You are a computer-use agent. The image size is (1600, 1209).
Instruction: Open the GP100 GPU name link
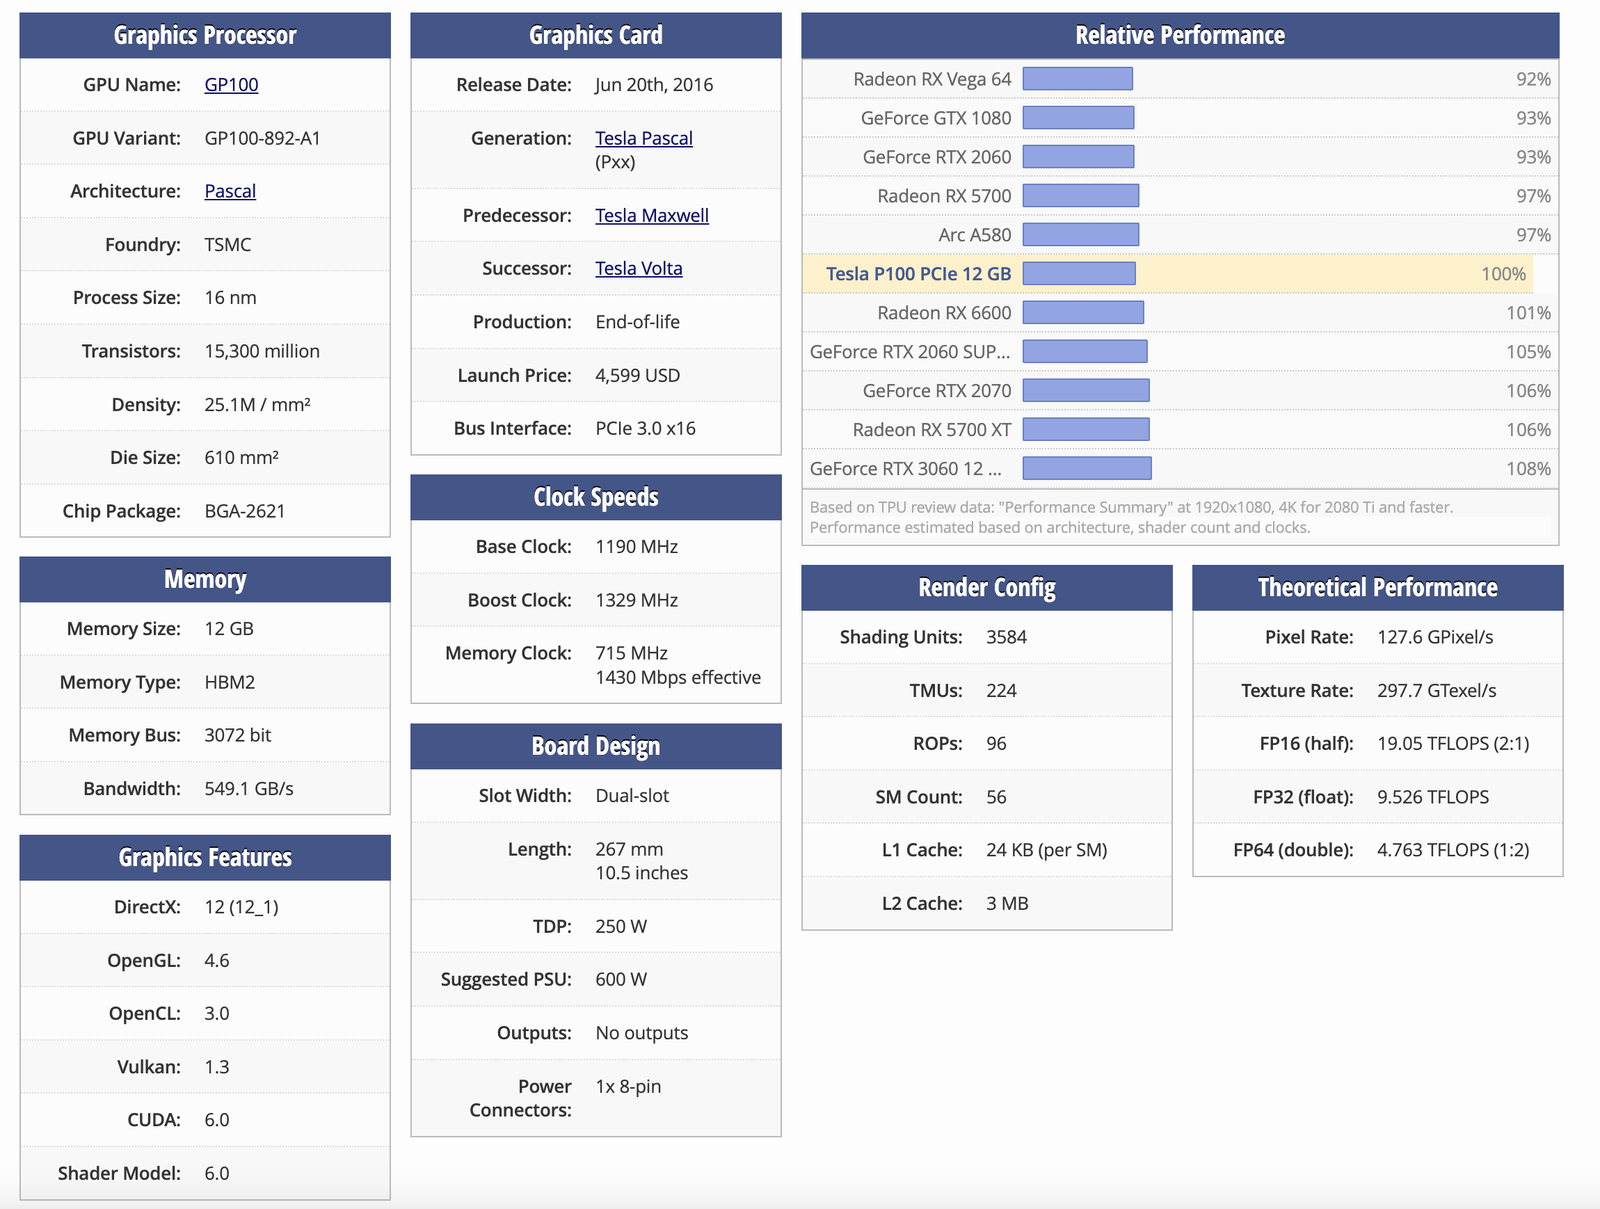[x=231, y=85]
